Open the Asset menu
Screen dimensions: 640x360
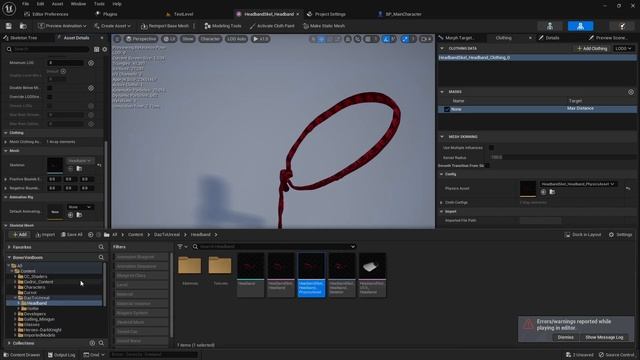coord(57,4)
